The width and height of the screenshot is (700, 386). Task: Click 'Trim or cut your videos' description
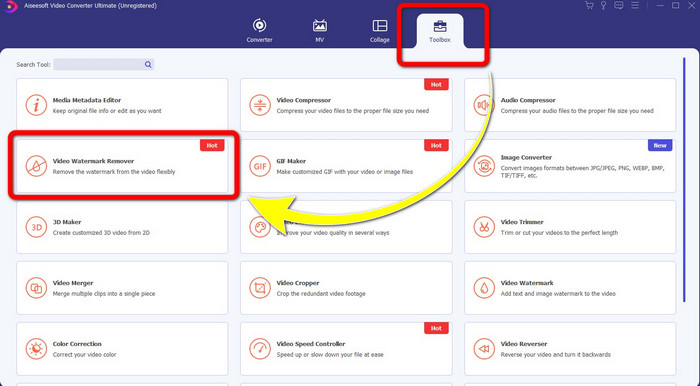(559, 232)
